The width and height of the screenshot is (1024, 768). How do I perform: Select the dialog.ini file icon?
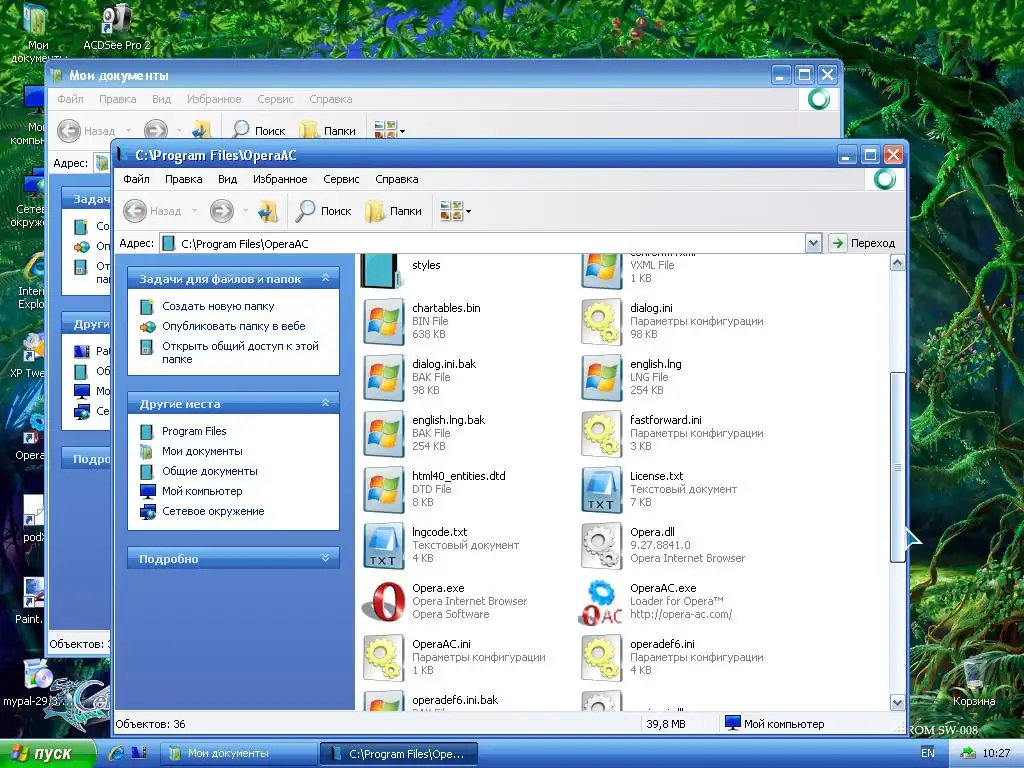(601, 321)
